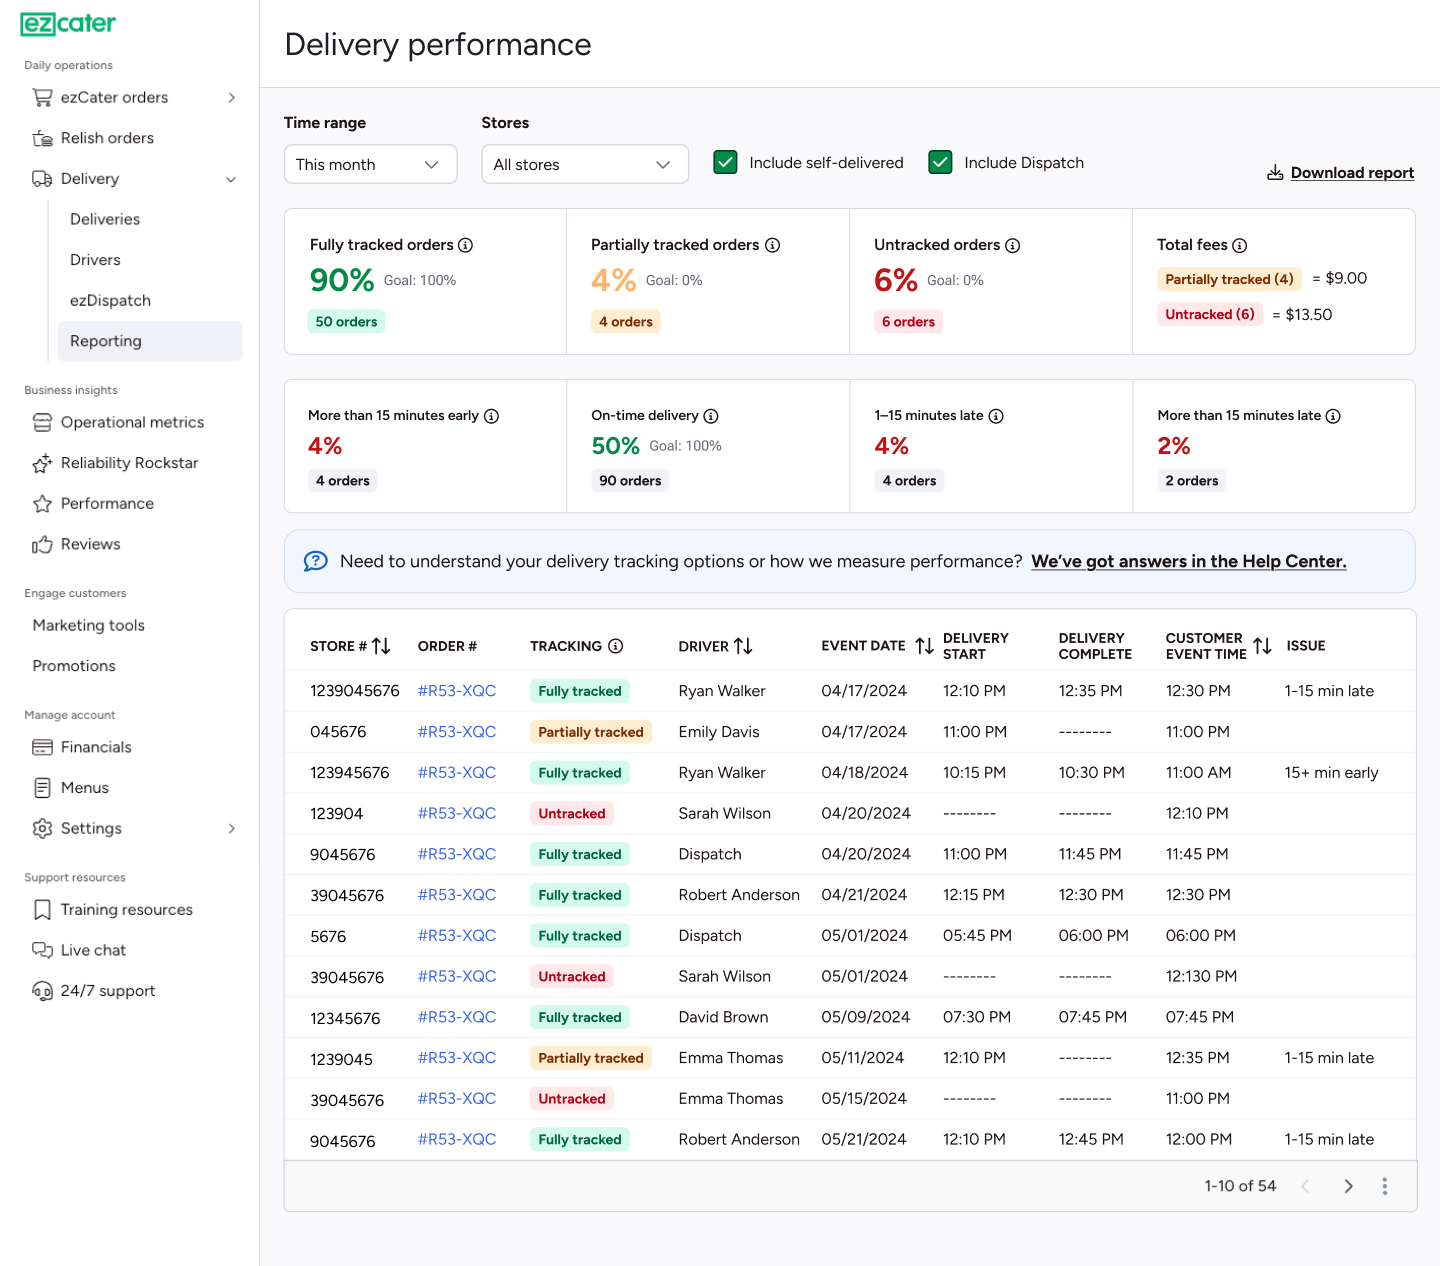Sort table by EVENT DATE arrows
This screenshot has height=1266, width=1440.
(x=925, y=646)
